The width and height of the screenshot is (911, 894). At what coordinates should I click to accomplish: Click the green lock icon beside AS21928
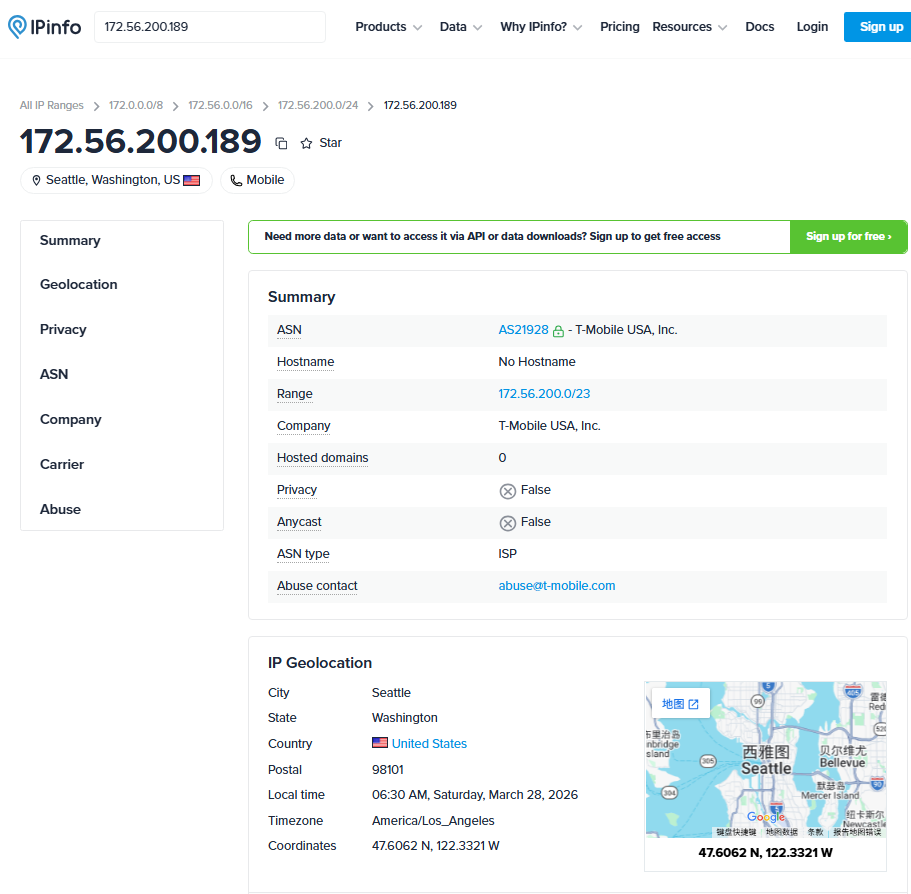(x=558, y=331)
